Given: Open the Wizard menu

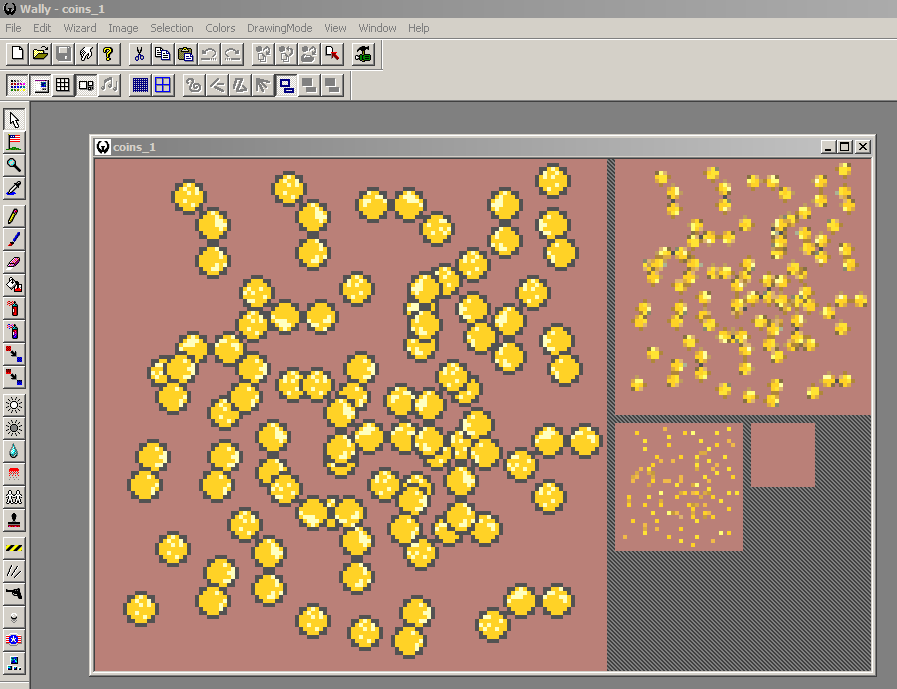Looking at the screenshot, I should tap(80, 28).
